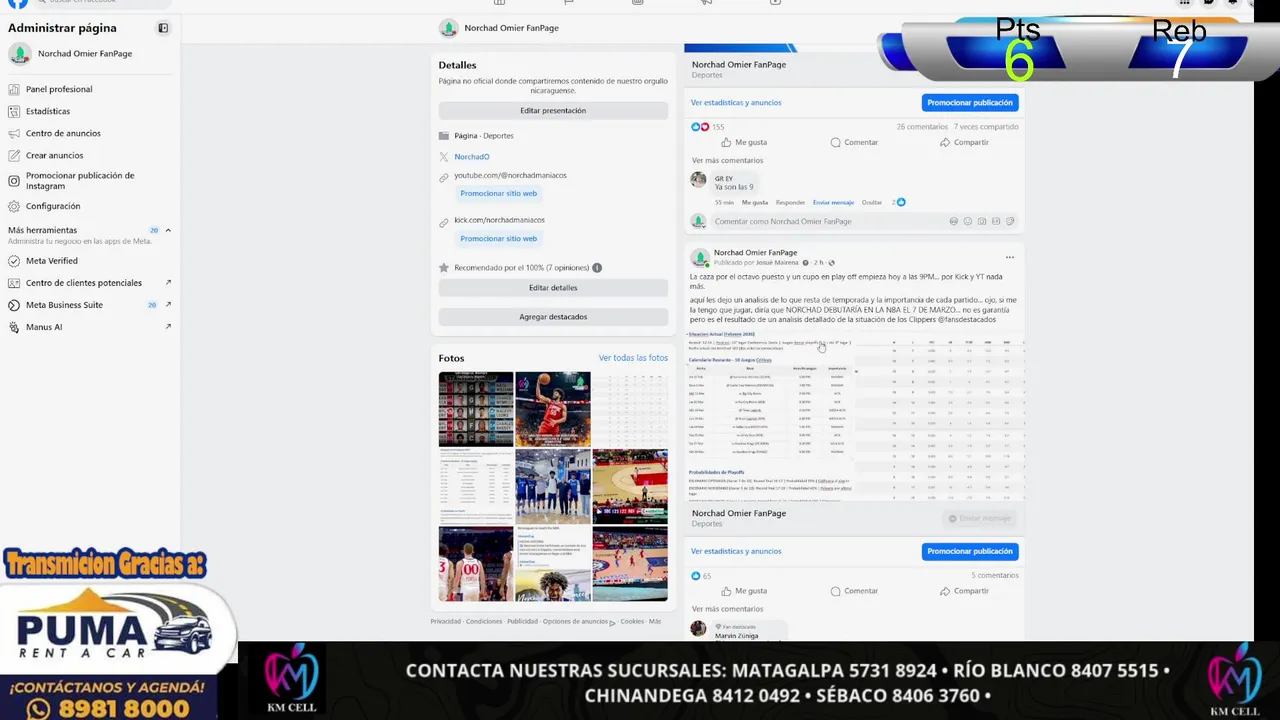This screenshot has height=720, width=1280.
Task: Open 26 comentarios count
Action: point(921,127)
